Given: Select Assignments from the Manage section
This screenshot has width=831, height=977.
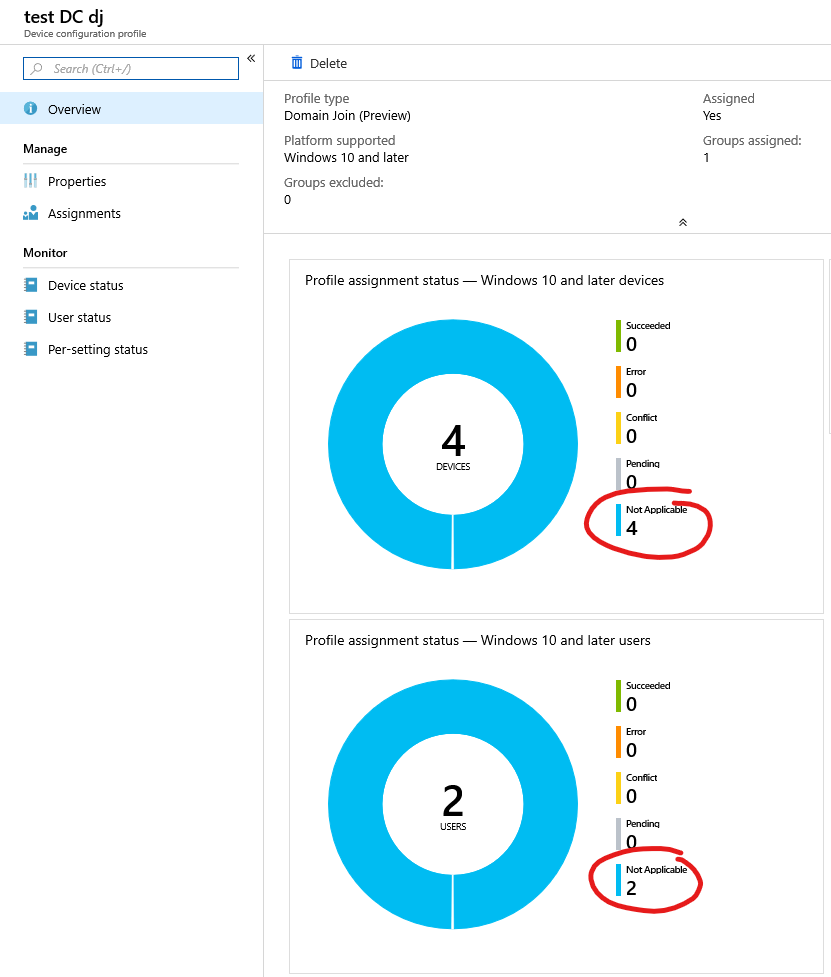Looking at the screenshot, I should [x=86, y=213].
